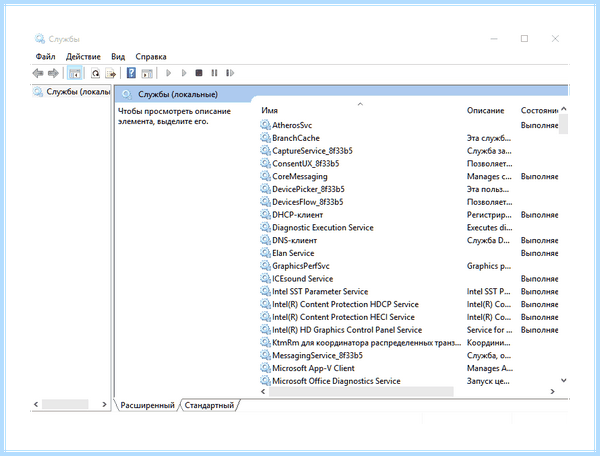Viewport: 600px width, 456px height.
Task: Click the vertical scrollbar up arrow
Action: point(564,109)
